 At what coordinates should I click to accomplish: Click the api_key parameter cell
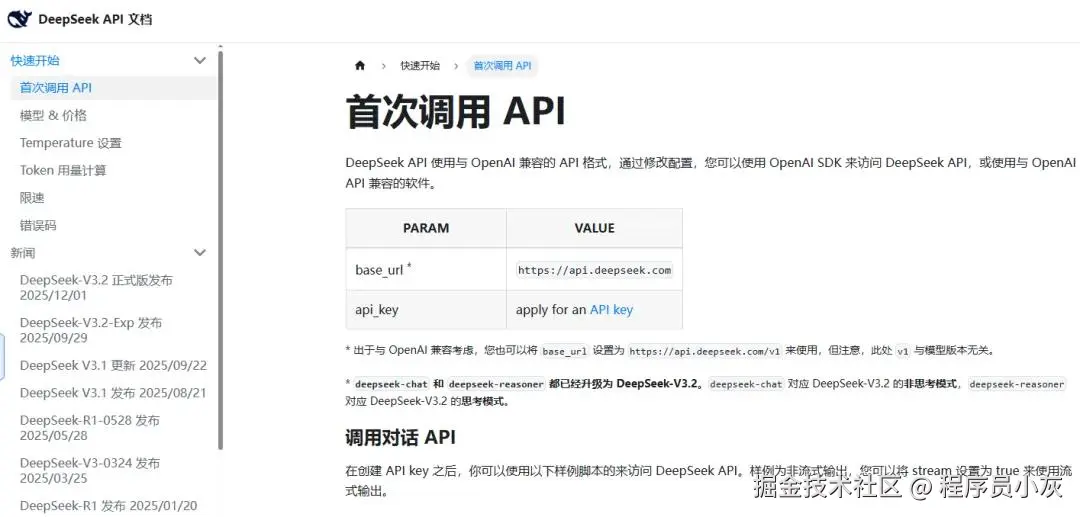pyautogui.click(x=426, y=310)
